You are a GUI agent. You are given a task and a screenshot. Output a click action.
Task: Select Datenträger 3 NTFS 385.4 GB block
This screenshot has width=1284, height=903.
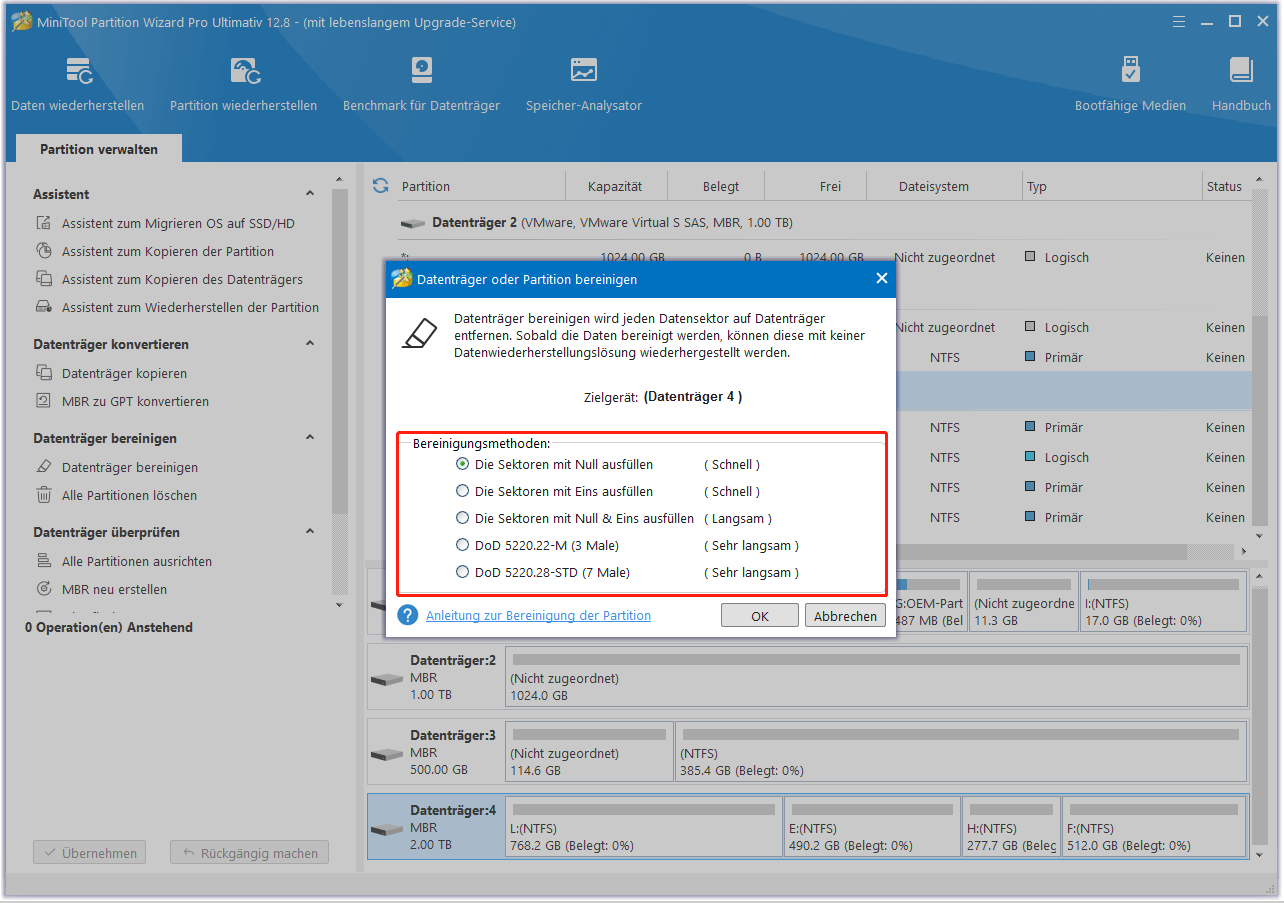[961, 751]
